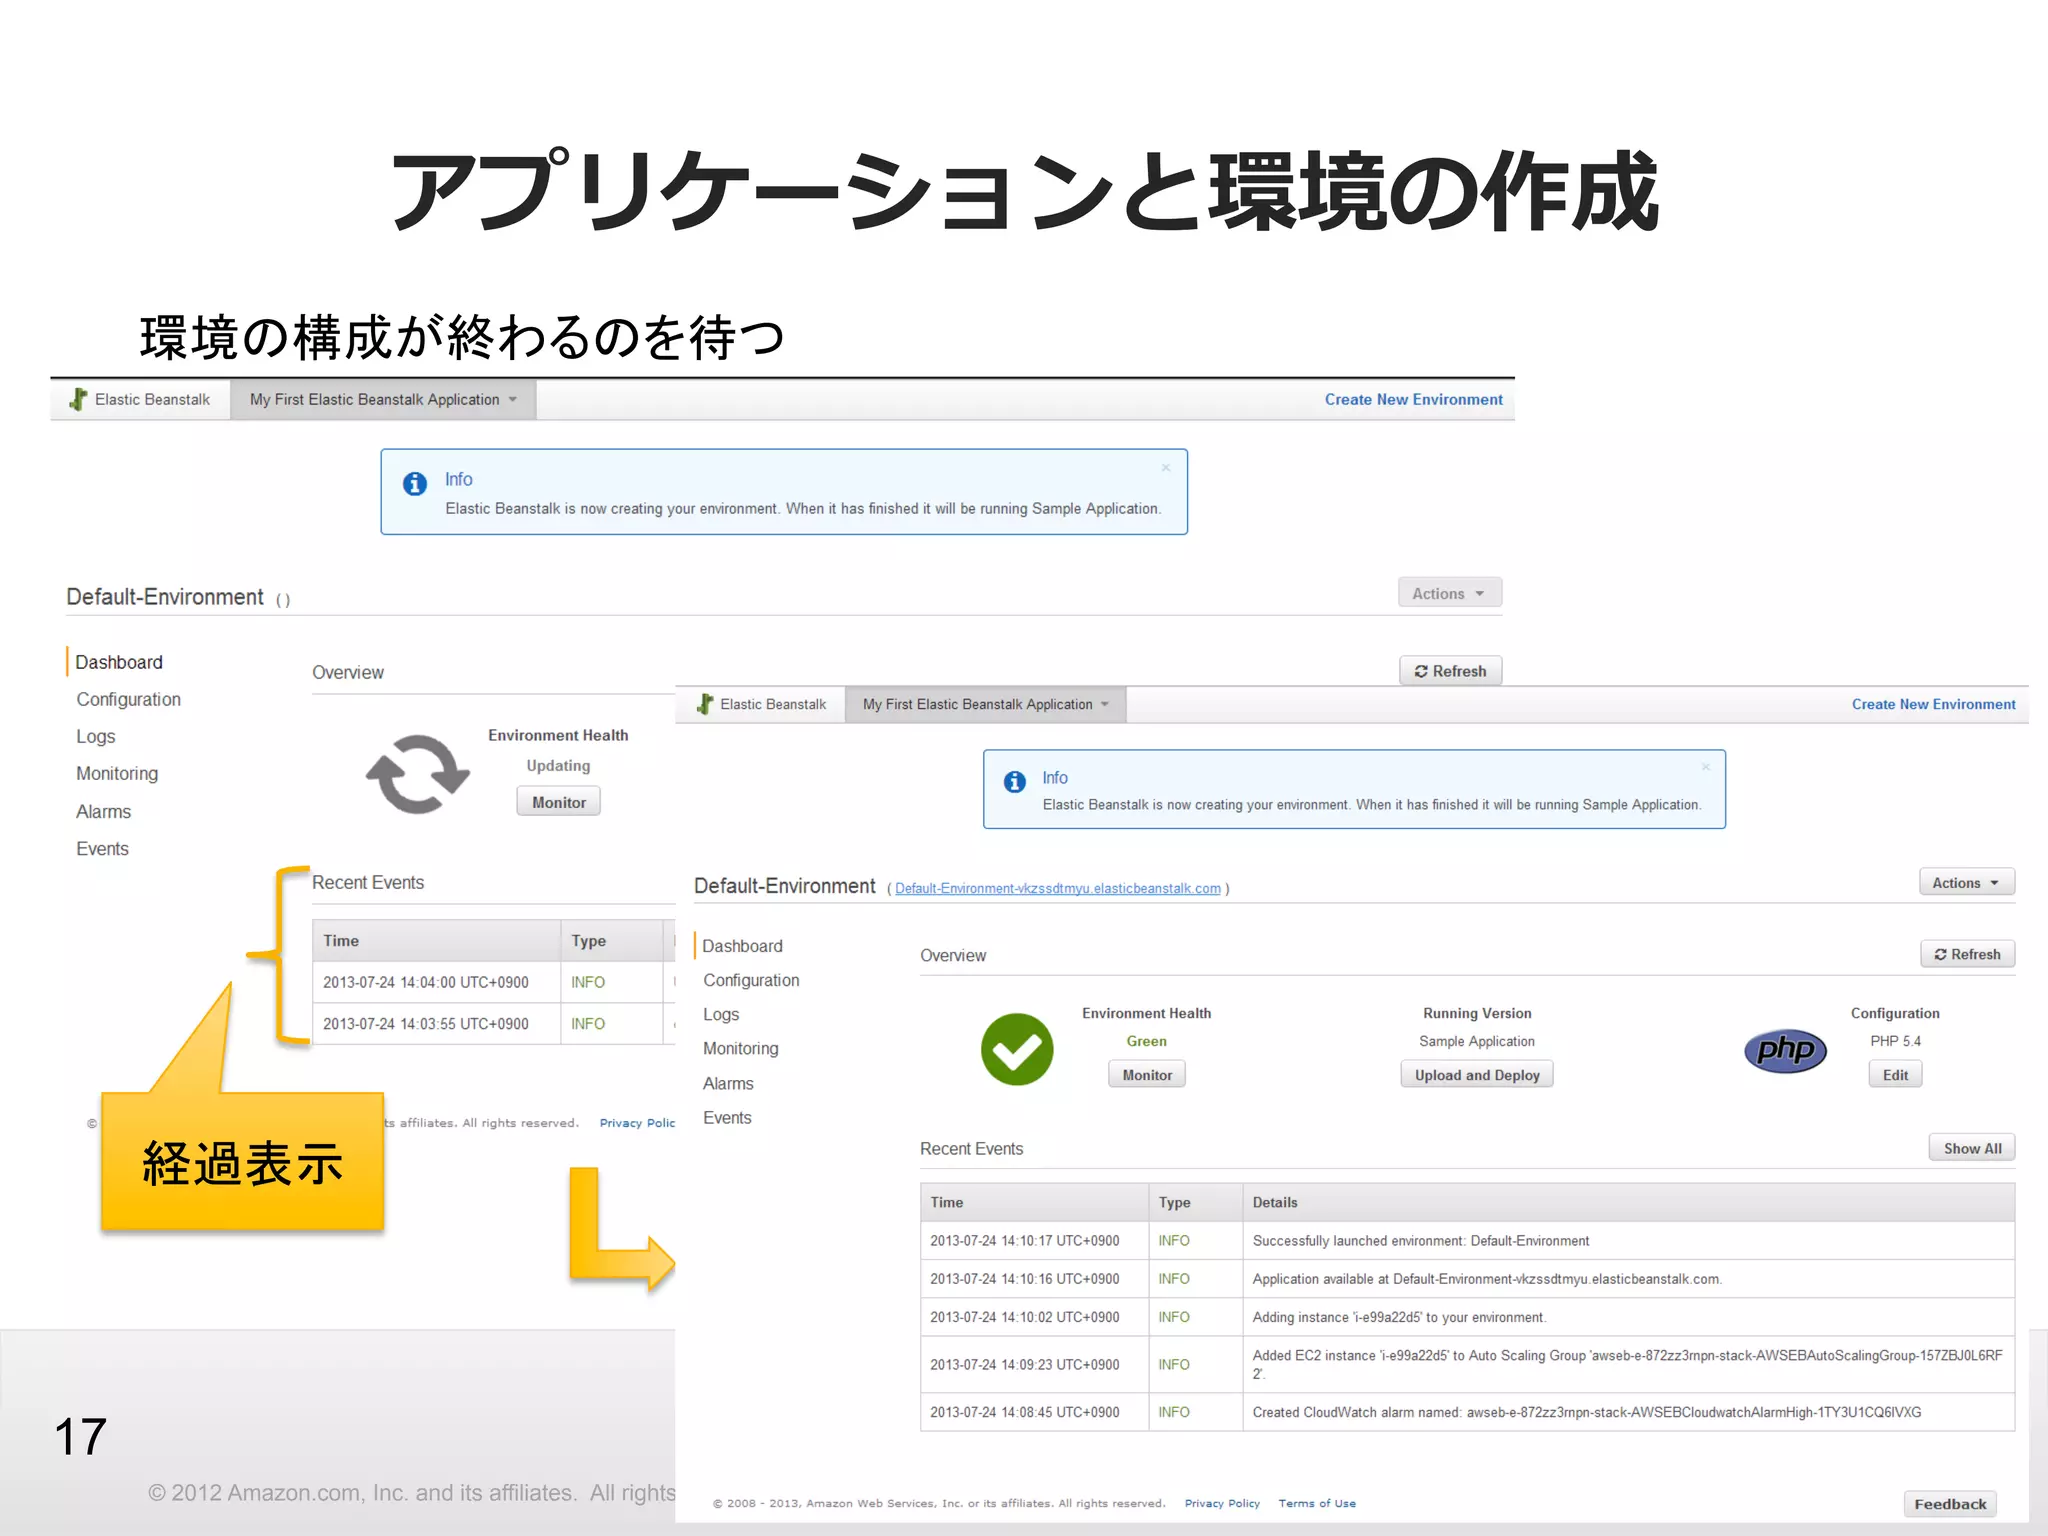2048x1536 pixels.
Task: Click the blue info icon in the front window banner
Action: click(x=1015, y=782)
